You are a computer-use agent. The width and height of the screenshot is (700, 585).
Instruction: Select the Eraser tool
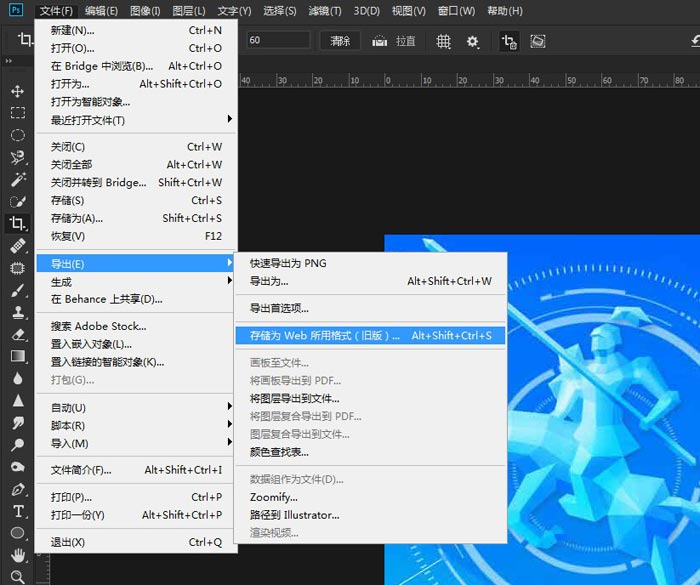tap(18, 334)
